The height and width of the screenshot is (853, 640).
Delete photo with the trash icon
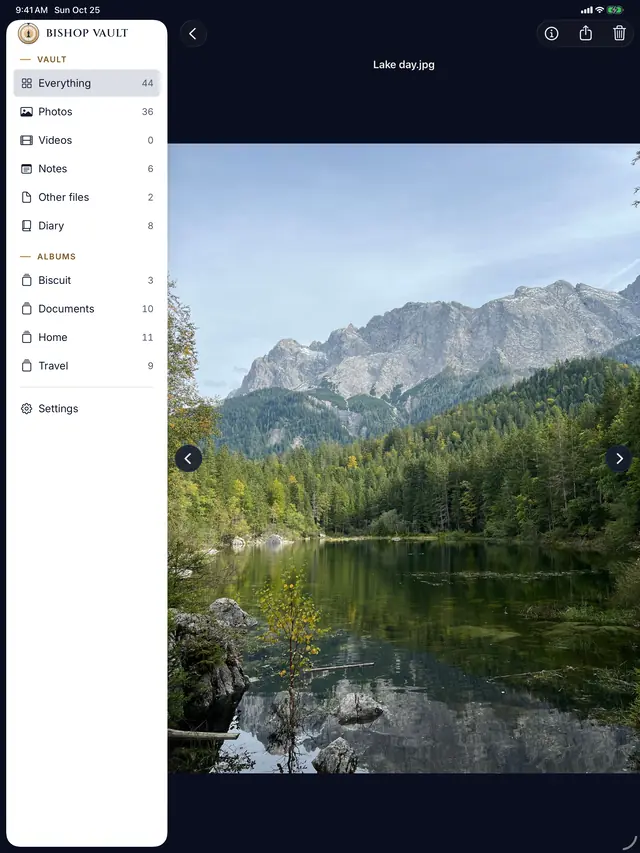coord(619,34)
